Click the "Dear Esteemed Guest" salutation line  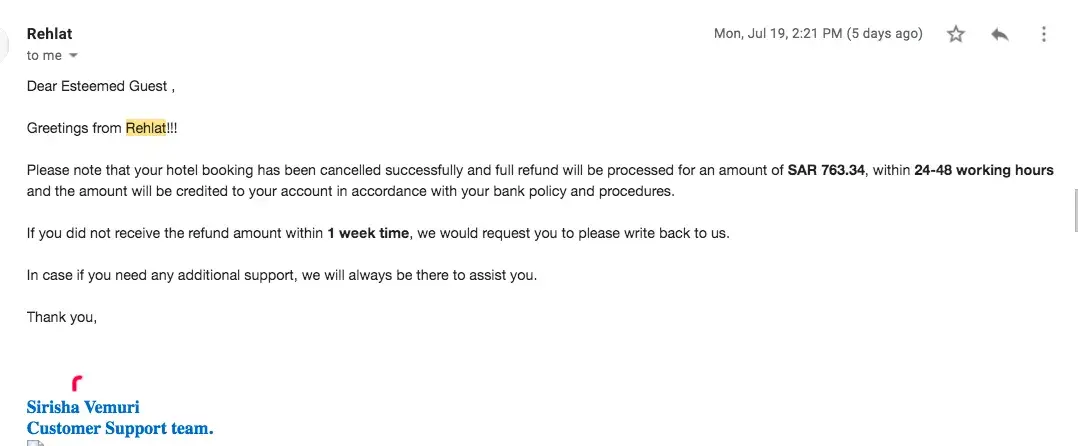(100, 87)
